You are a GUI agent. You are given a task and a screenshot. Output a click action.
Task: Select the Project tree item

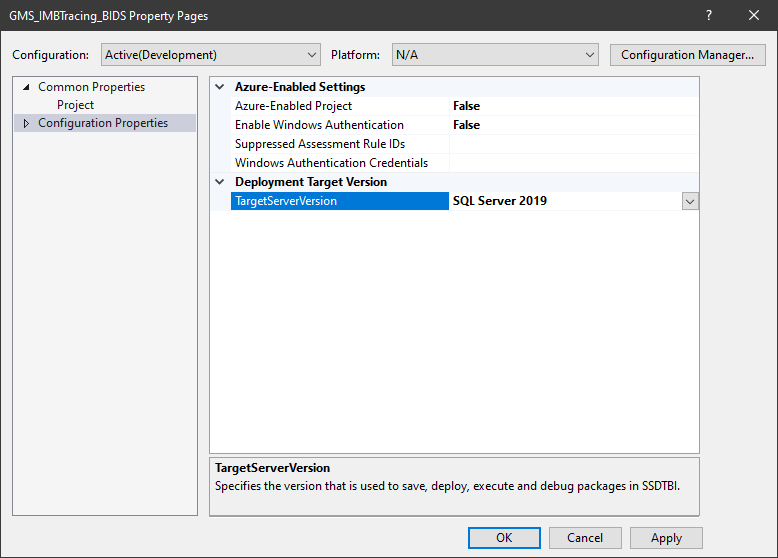[75, 105]
